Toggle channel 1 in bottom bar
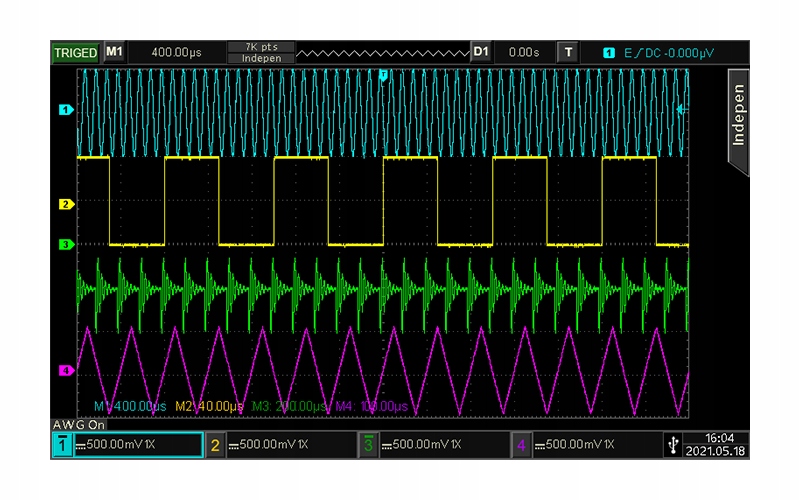This screenshot has height=500, width=800. coord(62,445)
